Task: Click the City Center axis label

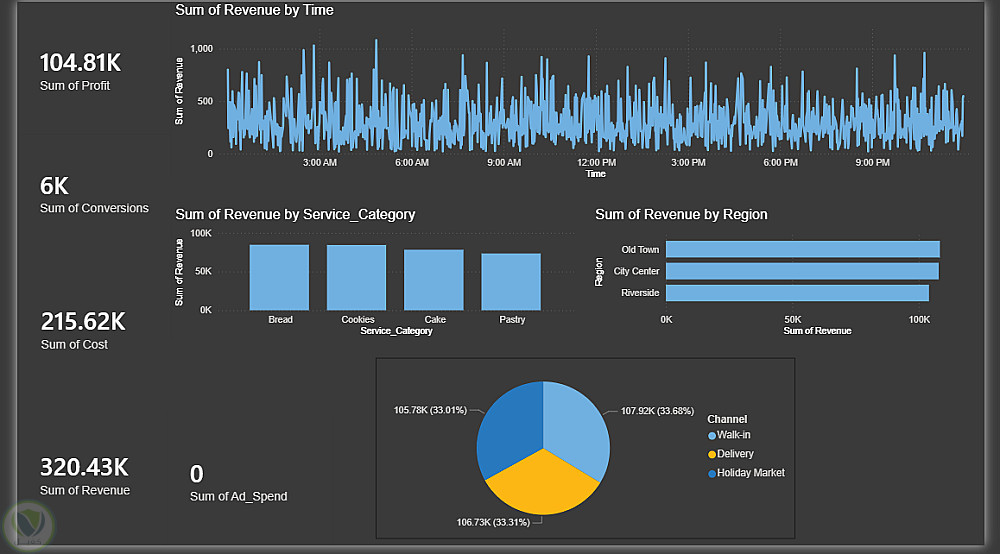Action: click(x=636, y=271)
